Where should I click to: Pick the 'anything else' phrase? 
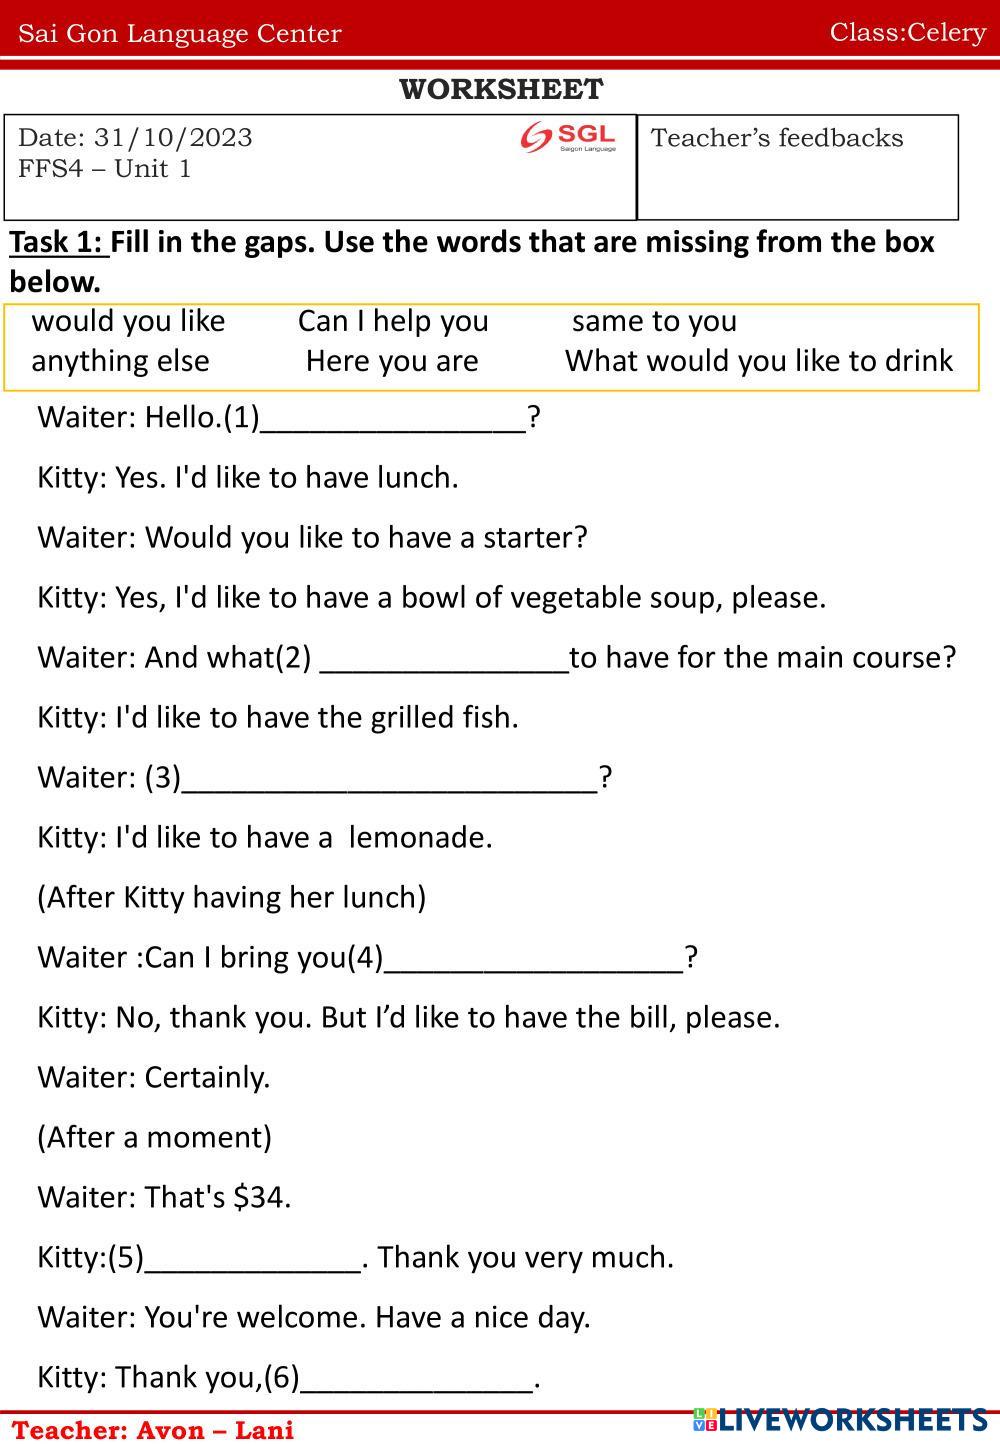point(120,361)
